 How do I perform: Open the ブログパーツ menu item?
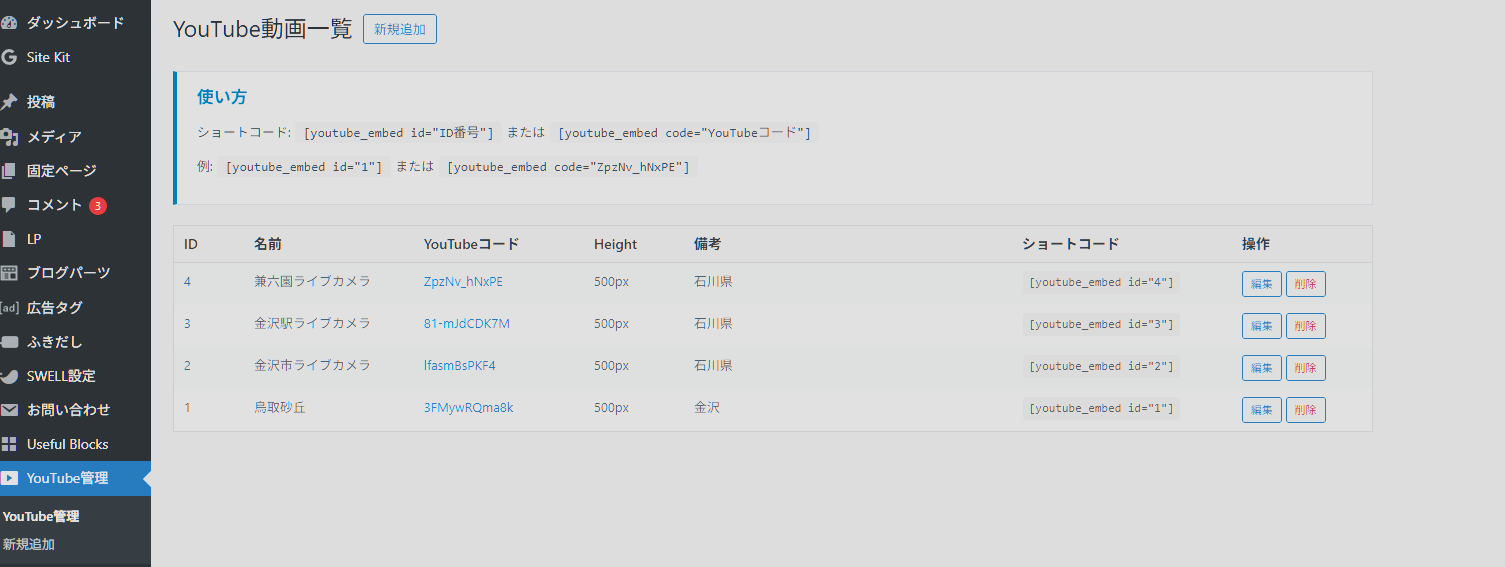(x=68, y=273)
